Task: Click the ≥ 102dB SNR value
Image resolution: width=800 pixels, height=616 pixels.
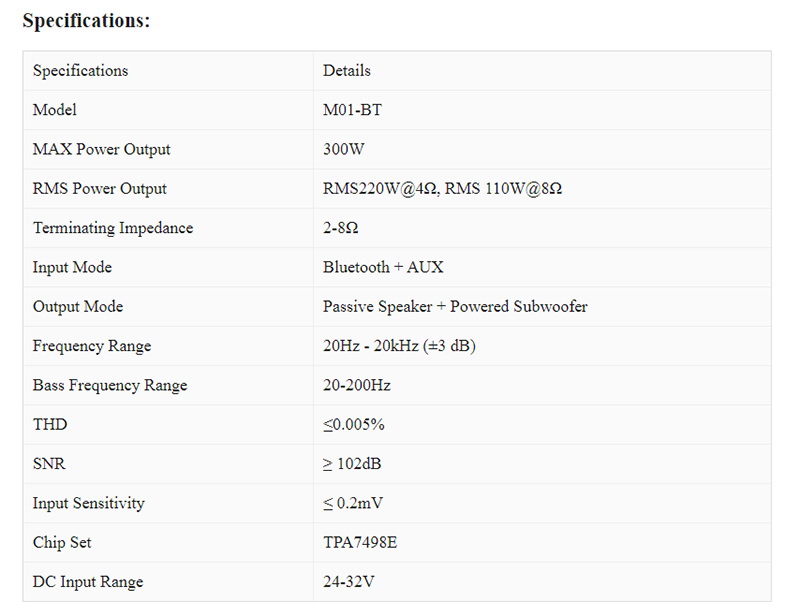Action: click(x=352, y=464)
